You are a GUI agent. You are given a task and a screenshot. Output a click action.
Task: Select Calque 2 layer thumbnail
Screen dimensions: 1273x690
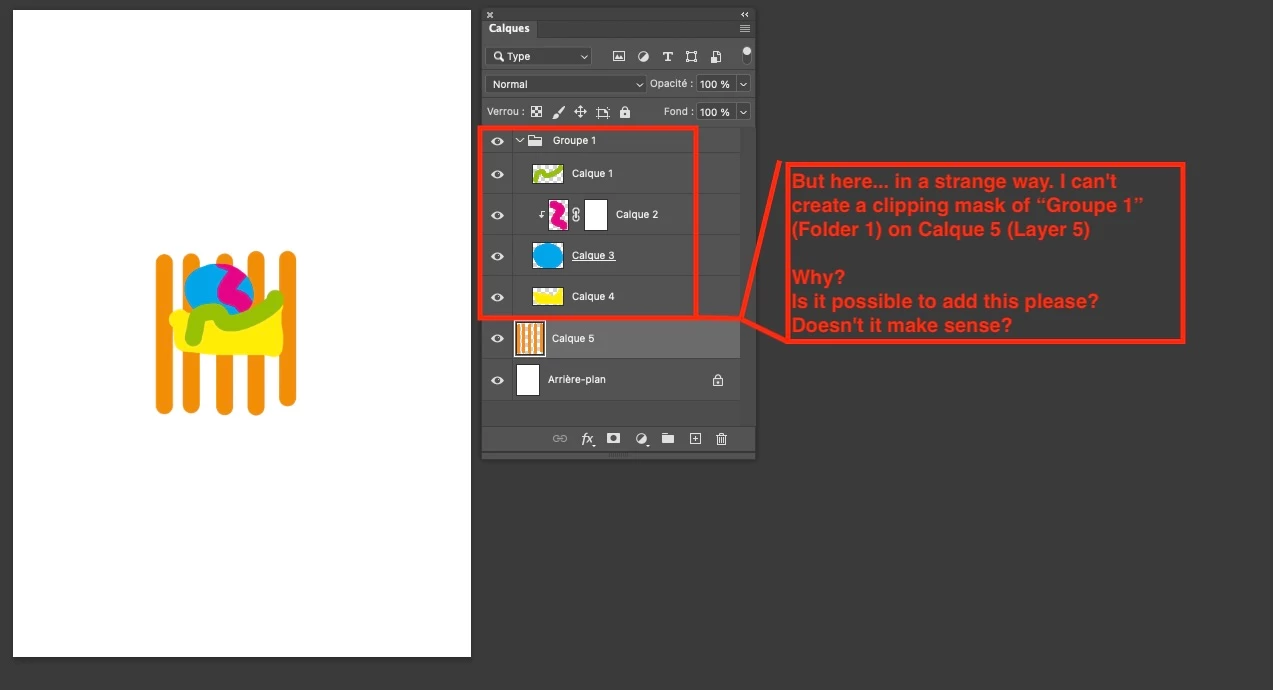(x=559, y=215)
